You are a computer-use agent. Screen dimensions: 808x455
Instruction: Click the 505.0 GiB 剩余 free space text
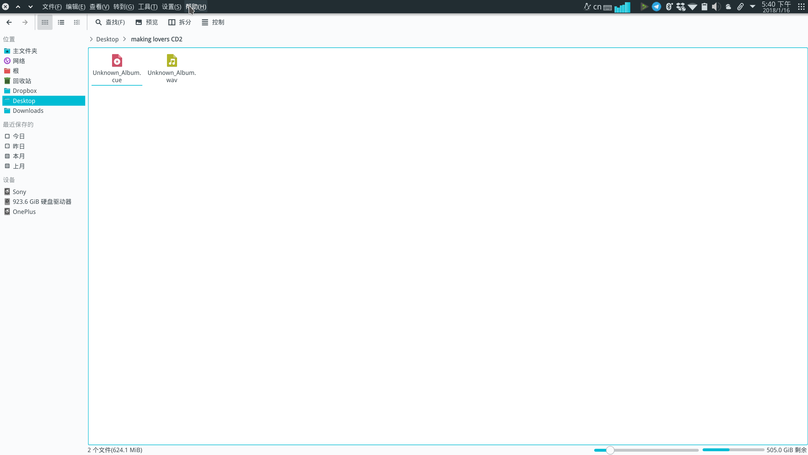786,450
